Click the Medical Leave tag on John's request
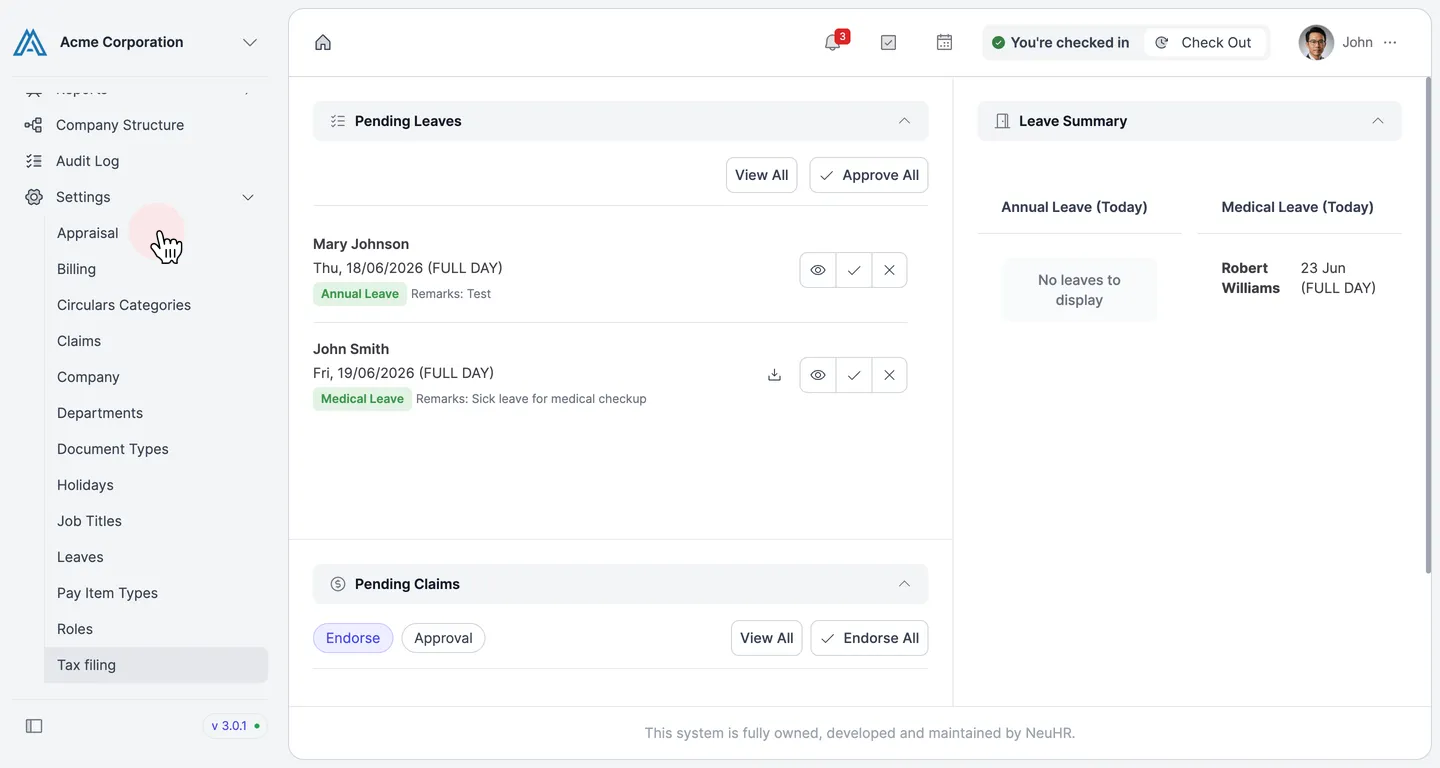This screenshot has width=1440, height=768. click(x=362, y=399)
